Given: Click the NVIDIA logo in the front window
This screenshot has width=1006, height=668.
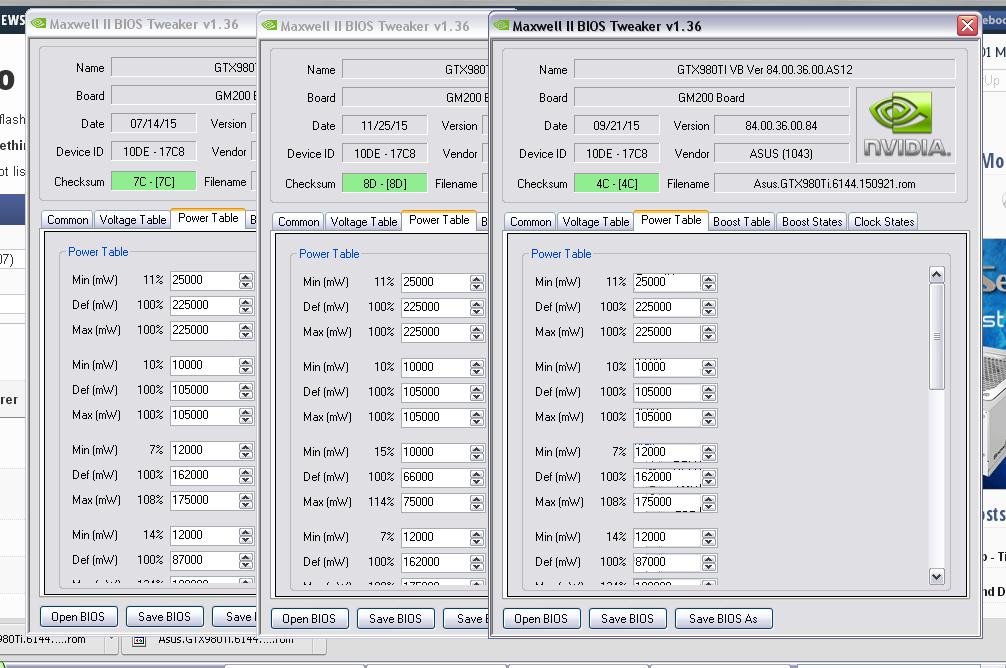Looking at the screenshot, I should click(x=905, y=124).
